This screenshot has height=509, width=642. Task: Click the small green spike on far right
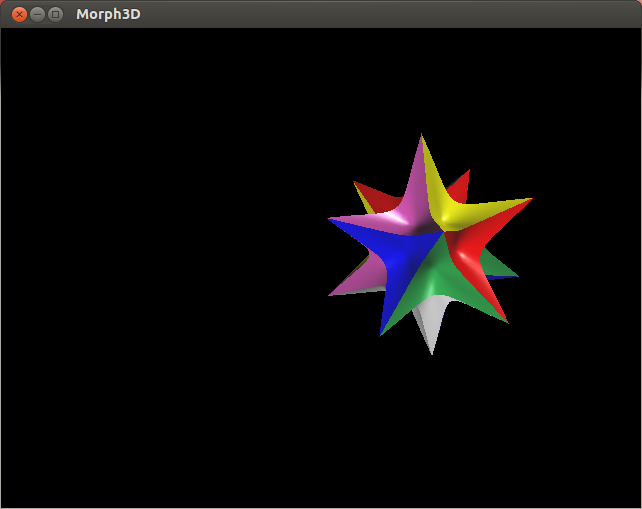pyautogui.click(x=503, y=268)
